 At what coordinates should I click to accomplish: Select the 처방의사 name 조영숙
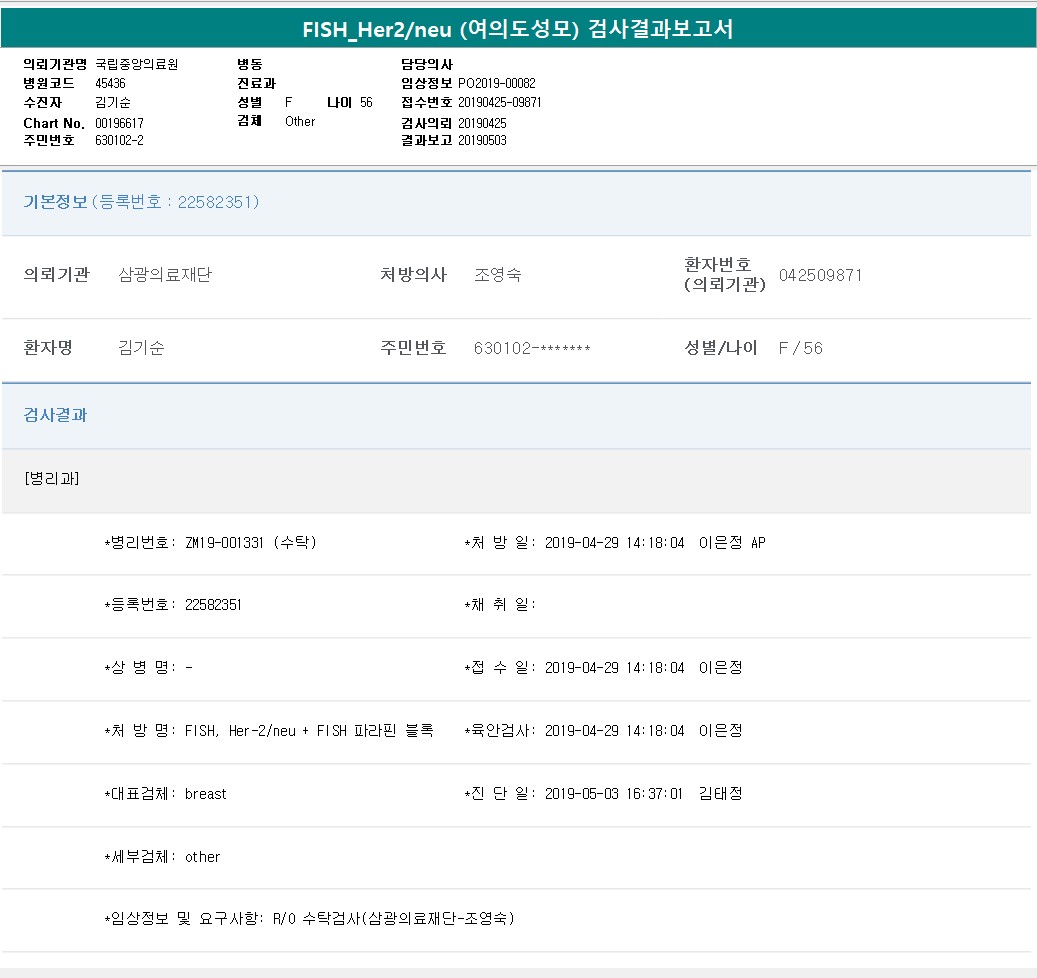pyautogui.click(x=497, y=275)
